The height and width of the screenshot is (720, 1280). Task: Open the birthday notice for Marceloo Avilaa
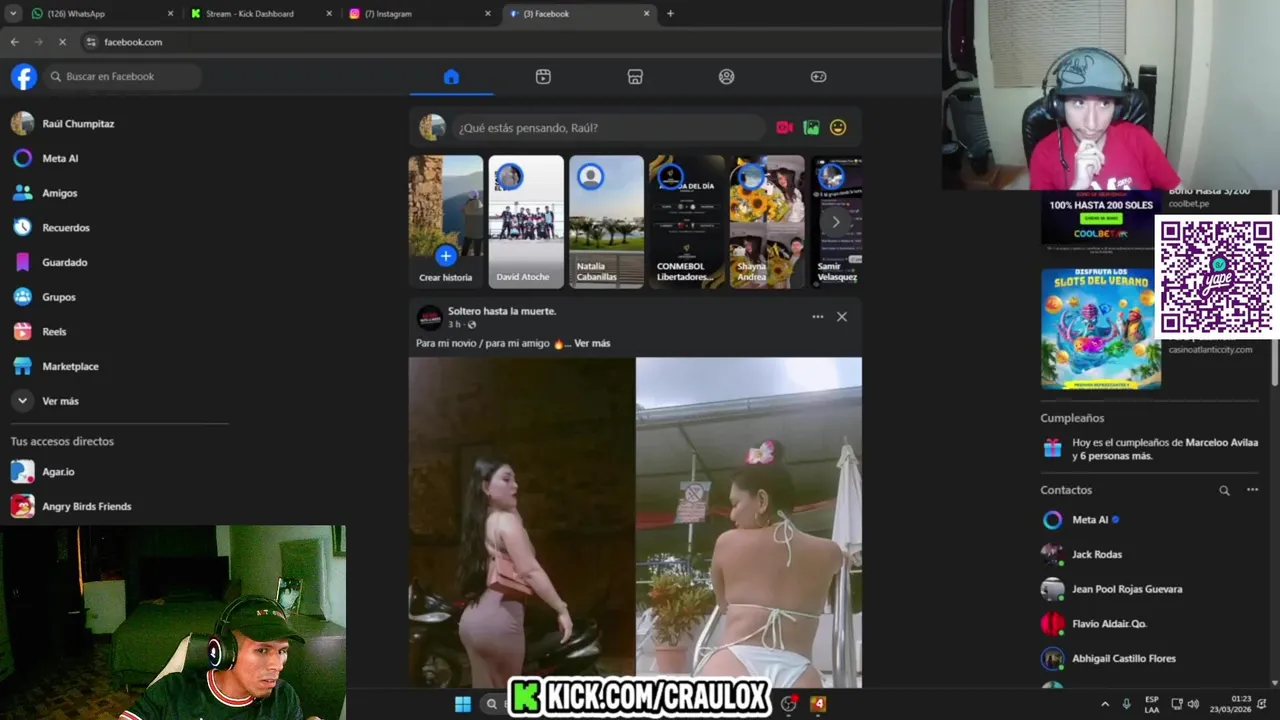1151,449
